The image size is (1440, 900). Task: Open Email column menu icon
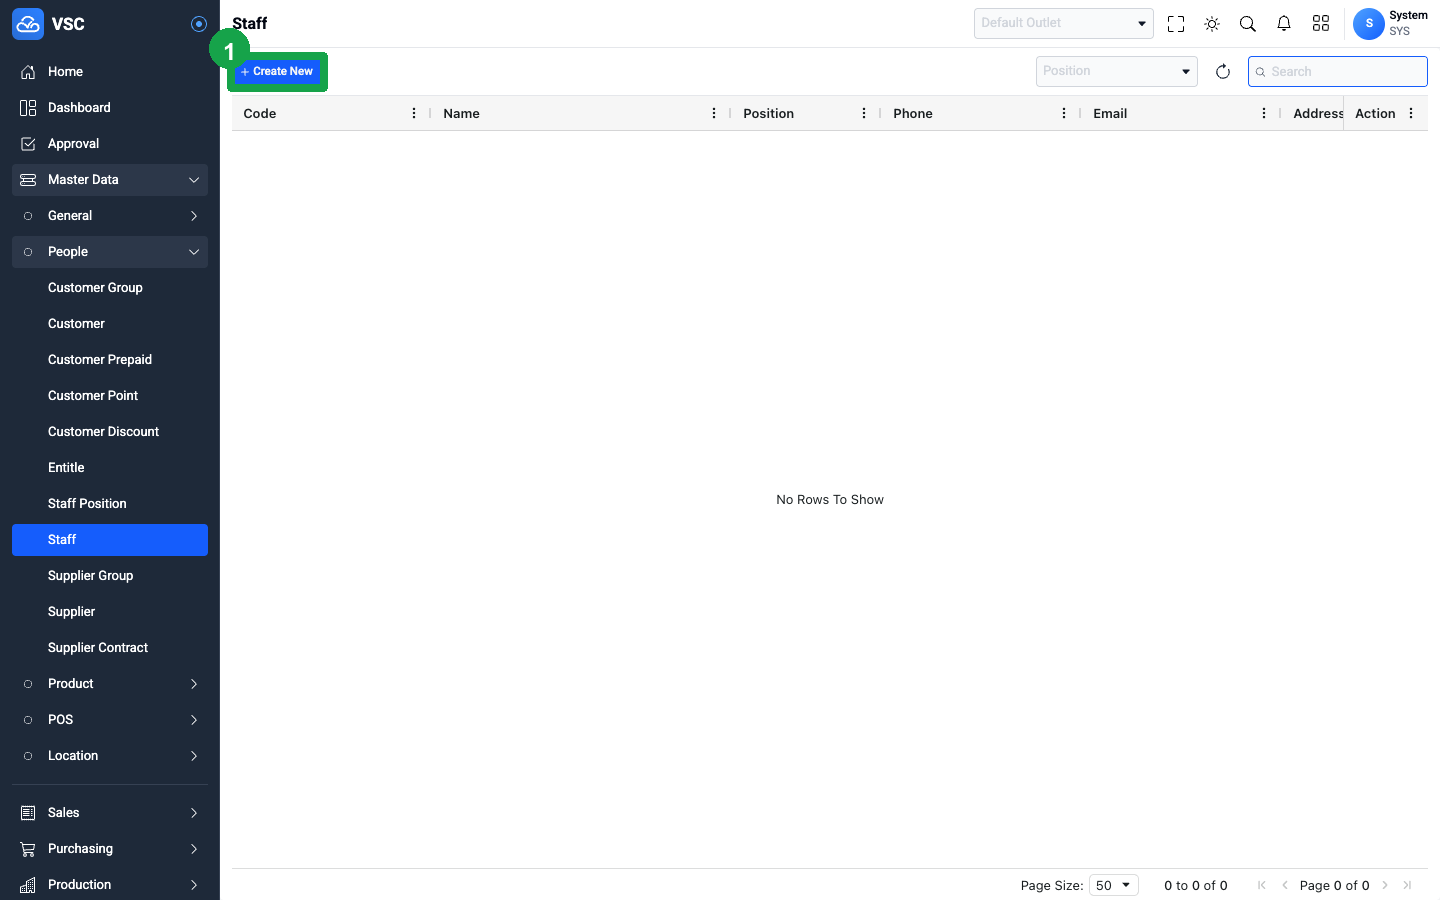coord(1264,113)
